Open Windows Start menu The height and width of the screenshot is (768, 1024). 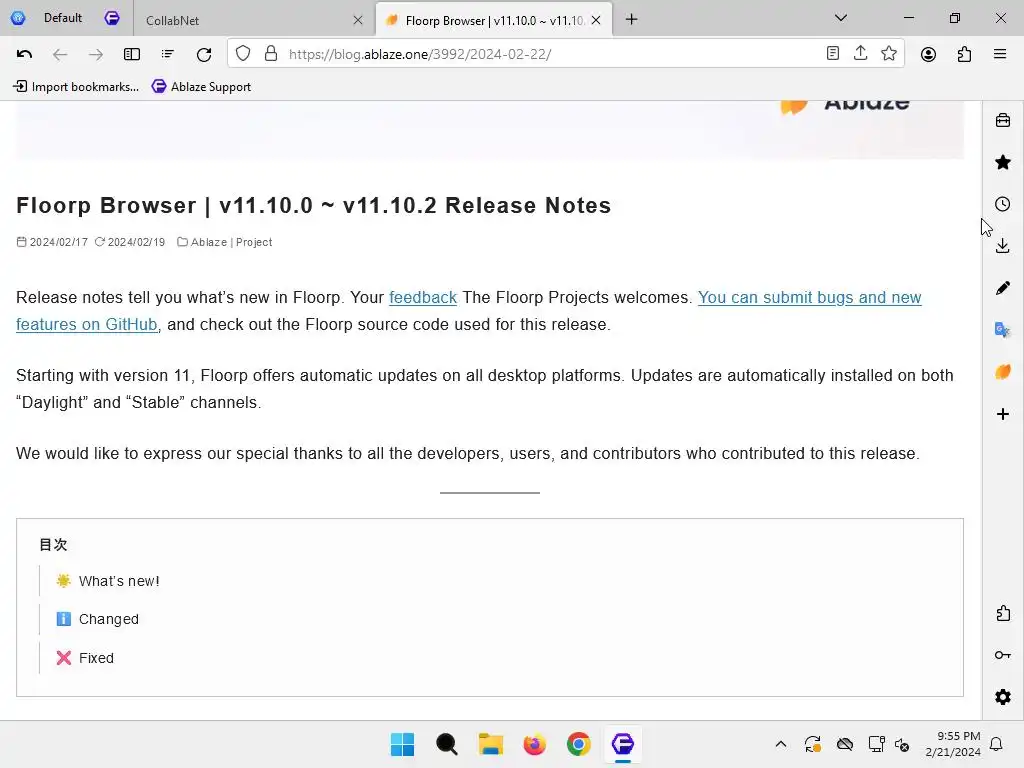[402, 744]
